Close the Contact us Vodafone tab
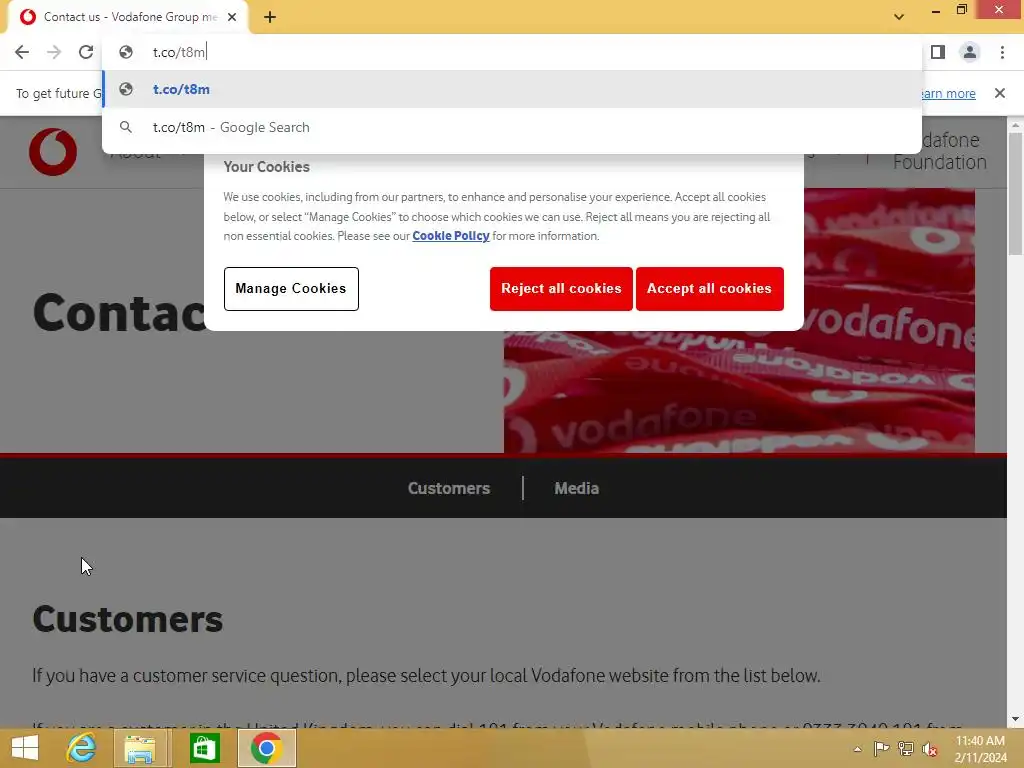 click(232, 17)
